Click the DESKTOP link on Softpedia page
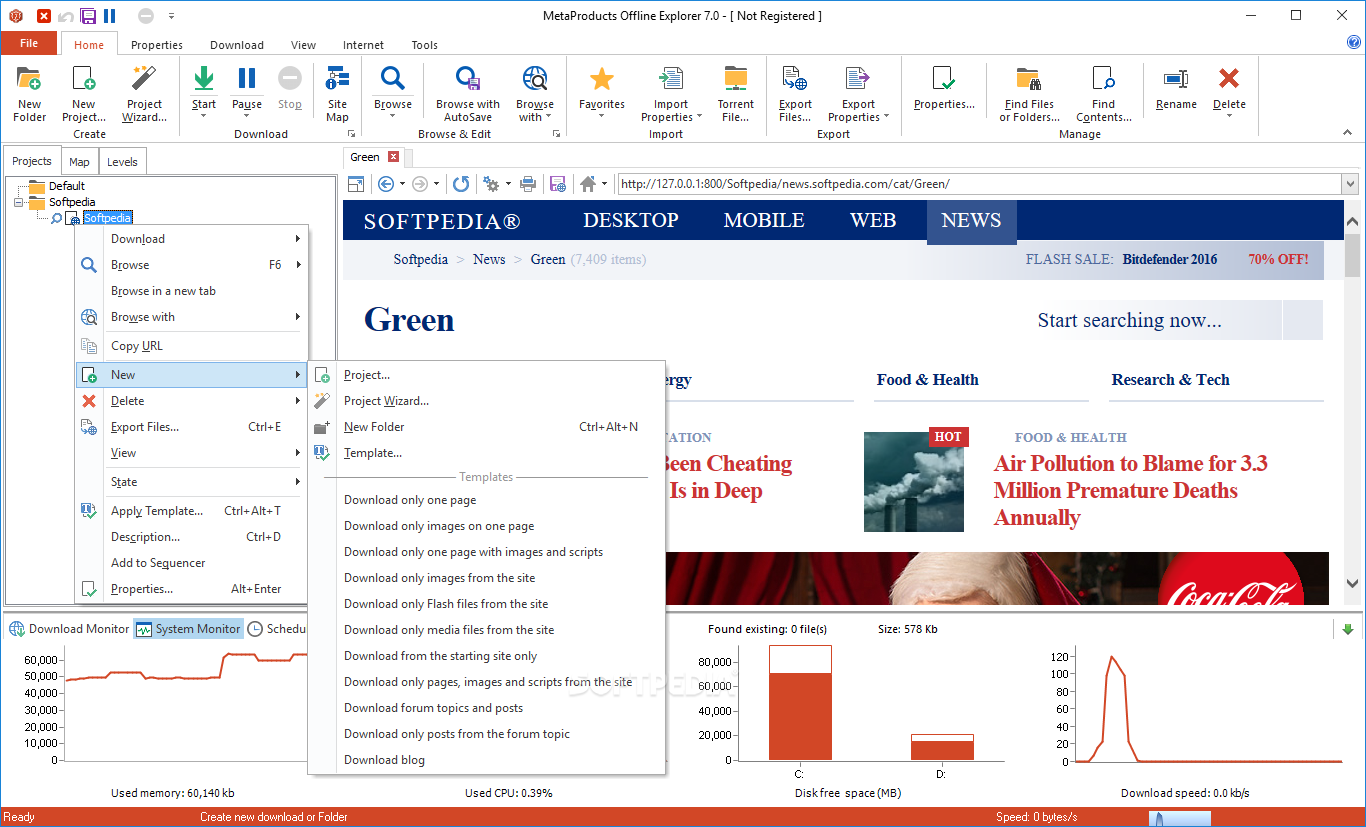 [x=631, y=221]
